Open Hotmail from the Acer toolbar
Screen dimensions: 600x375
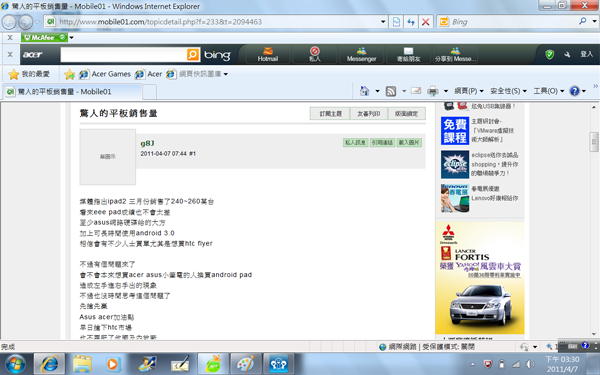tap(267, 55)
